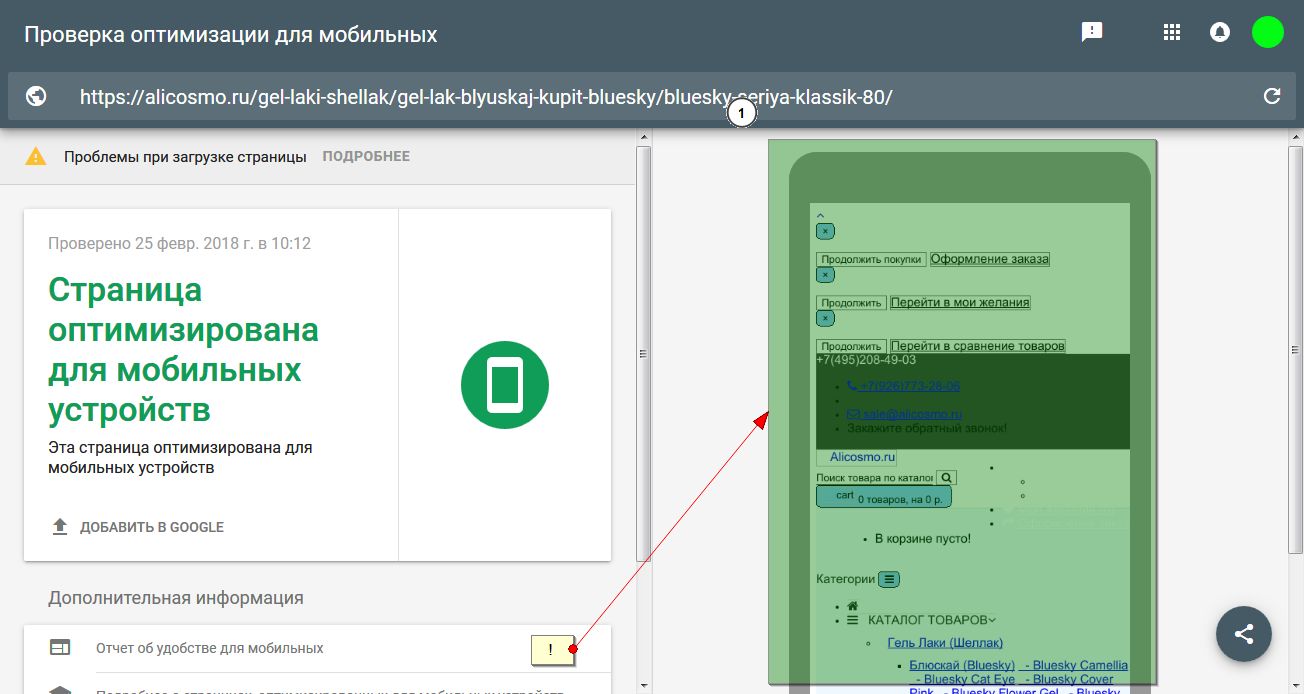Click the mobile usability report icon
The image size is (1304, 694).
coord(60,648)
